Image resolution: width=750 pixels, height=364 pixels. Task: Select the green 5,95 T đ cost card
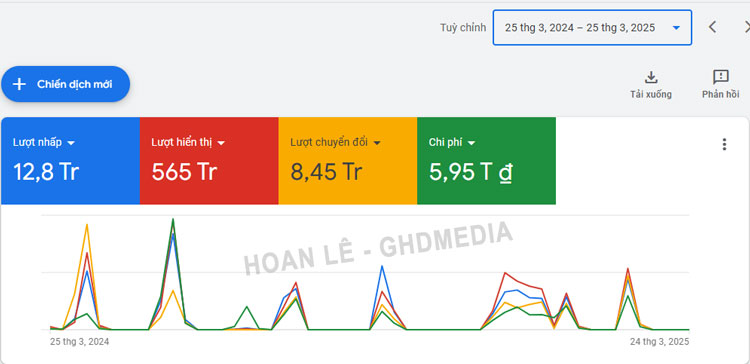[x=486, y=161]
